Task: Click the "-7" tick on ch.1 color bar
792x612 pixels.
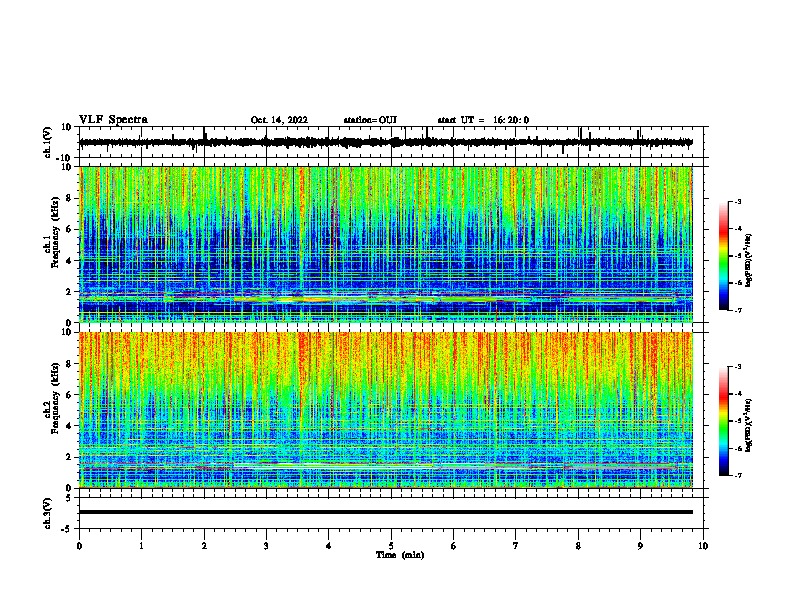Action: (x=737, y=310)
